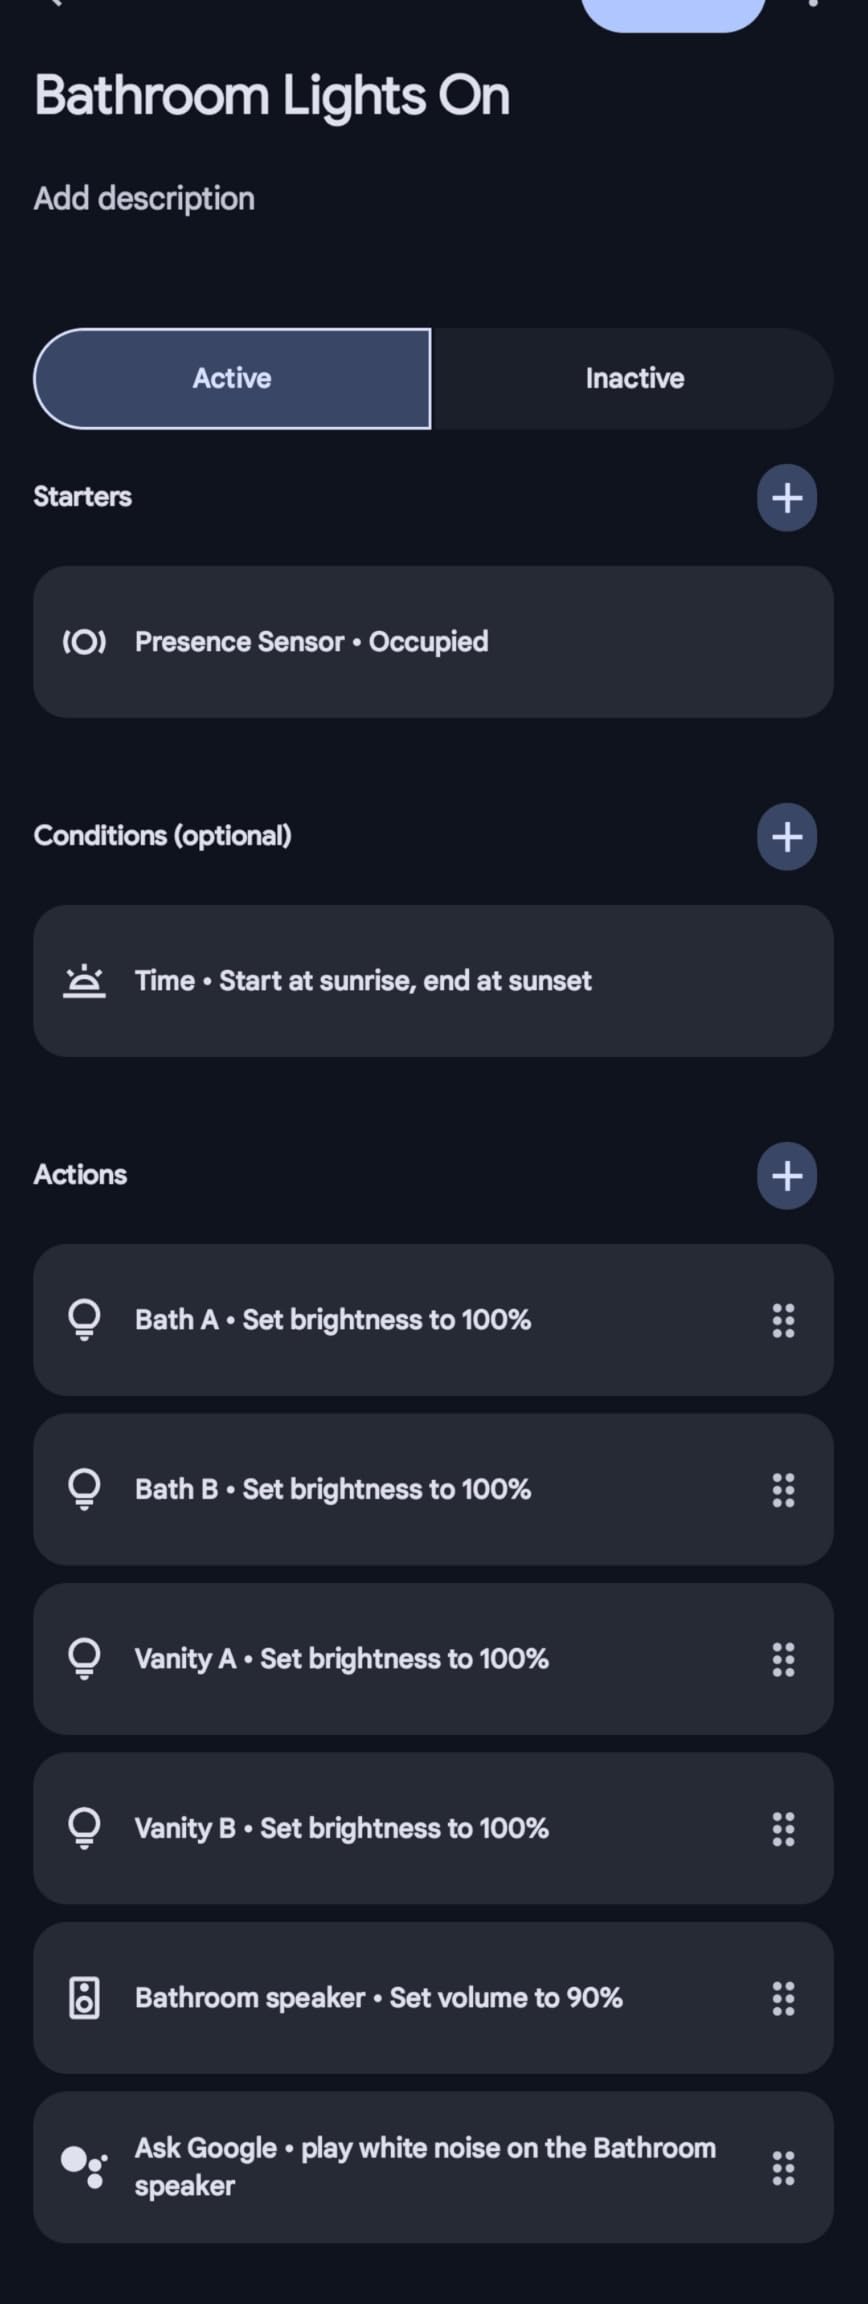Edit the Vanity B brightness action

(x=400, y=1828)
